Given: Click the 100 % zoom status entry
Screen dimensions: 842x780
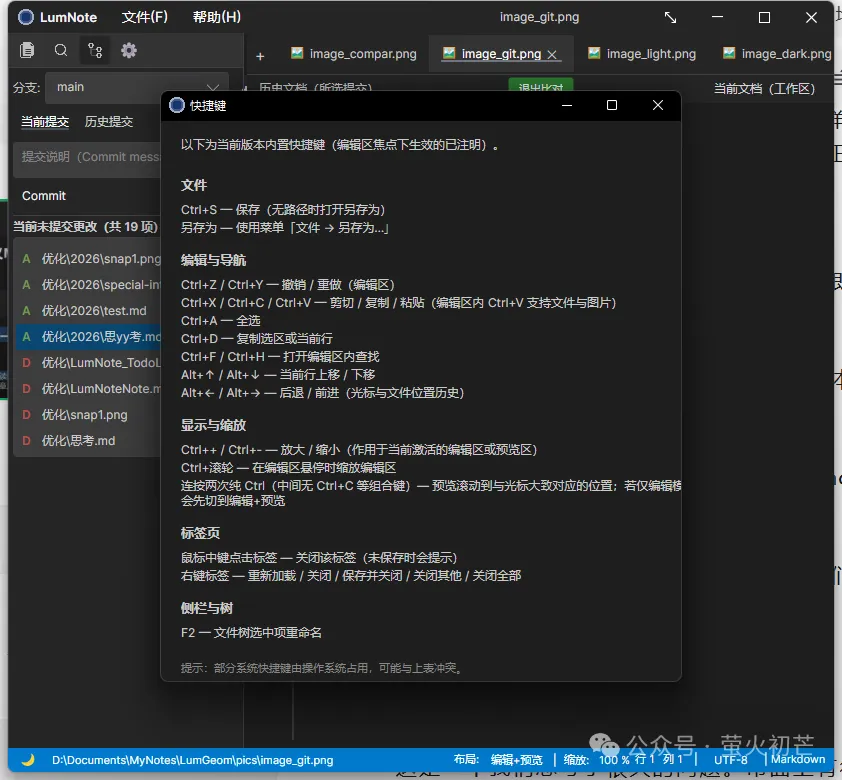Looking at the screenshot, I should pyautogui.click(x=614, y=760).
